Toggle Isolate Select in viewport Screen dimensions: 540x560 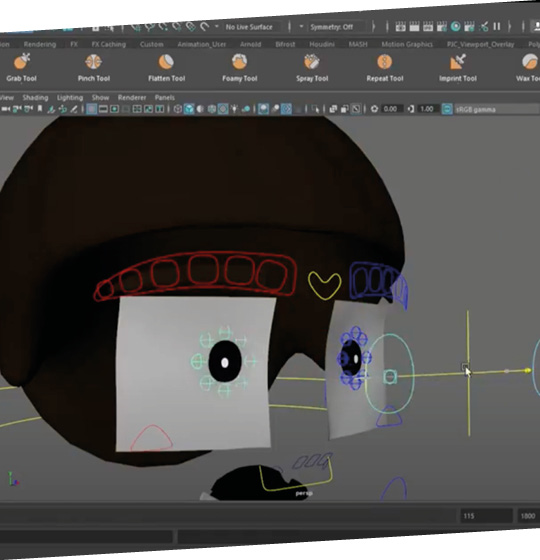click(x=315, y=109)
